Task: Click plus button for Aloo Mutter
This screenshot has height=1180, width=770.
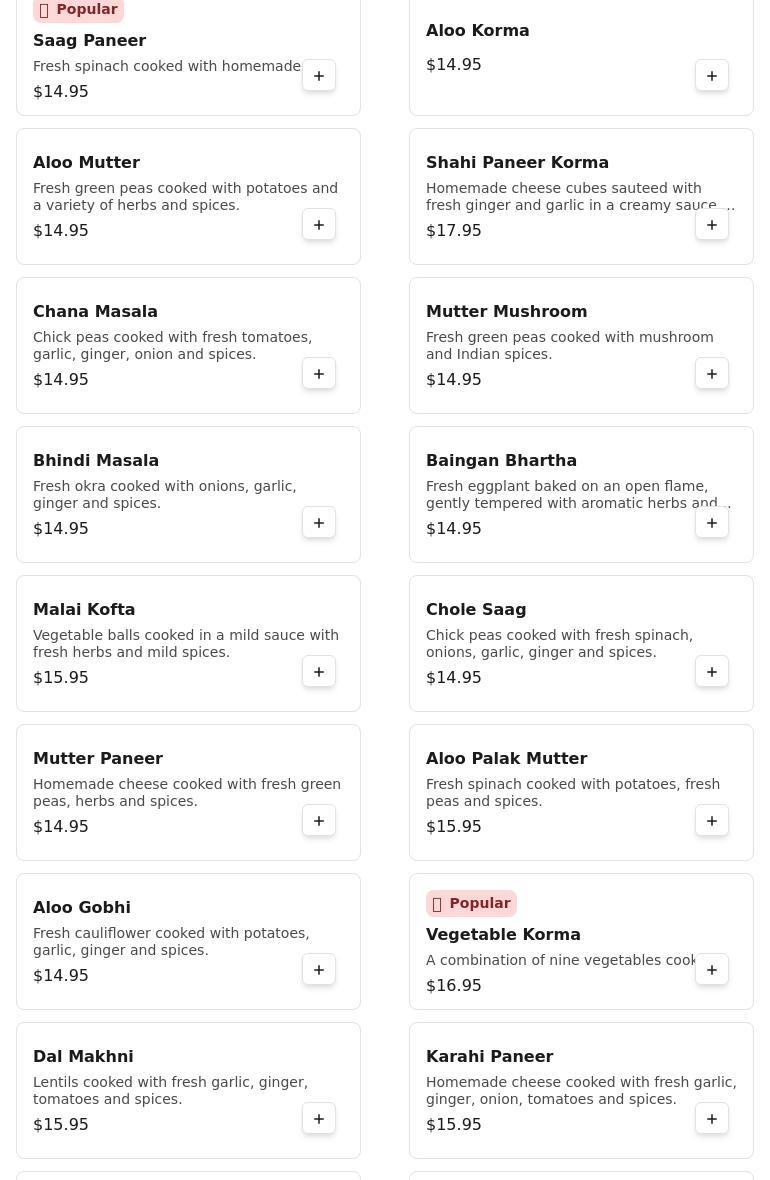Action: coord(319,225)
